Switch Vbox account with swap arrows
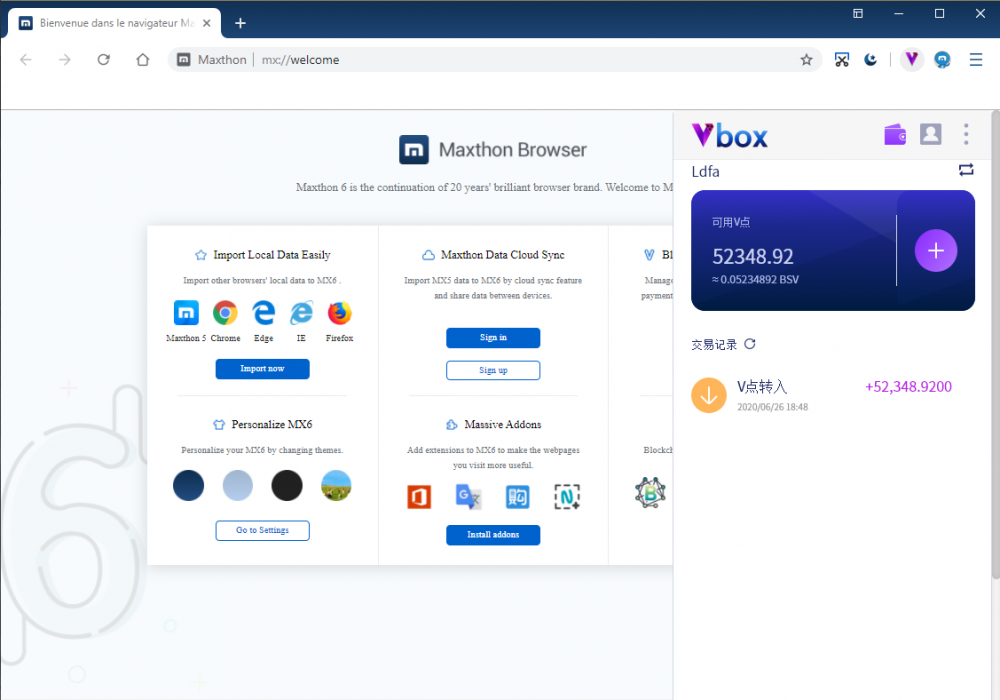The height and width of the screenshot is (700, 1000). [x=966, y=170]
